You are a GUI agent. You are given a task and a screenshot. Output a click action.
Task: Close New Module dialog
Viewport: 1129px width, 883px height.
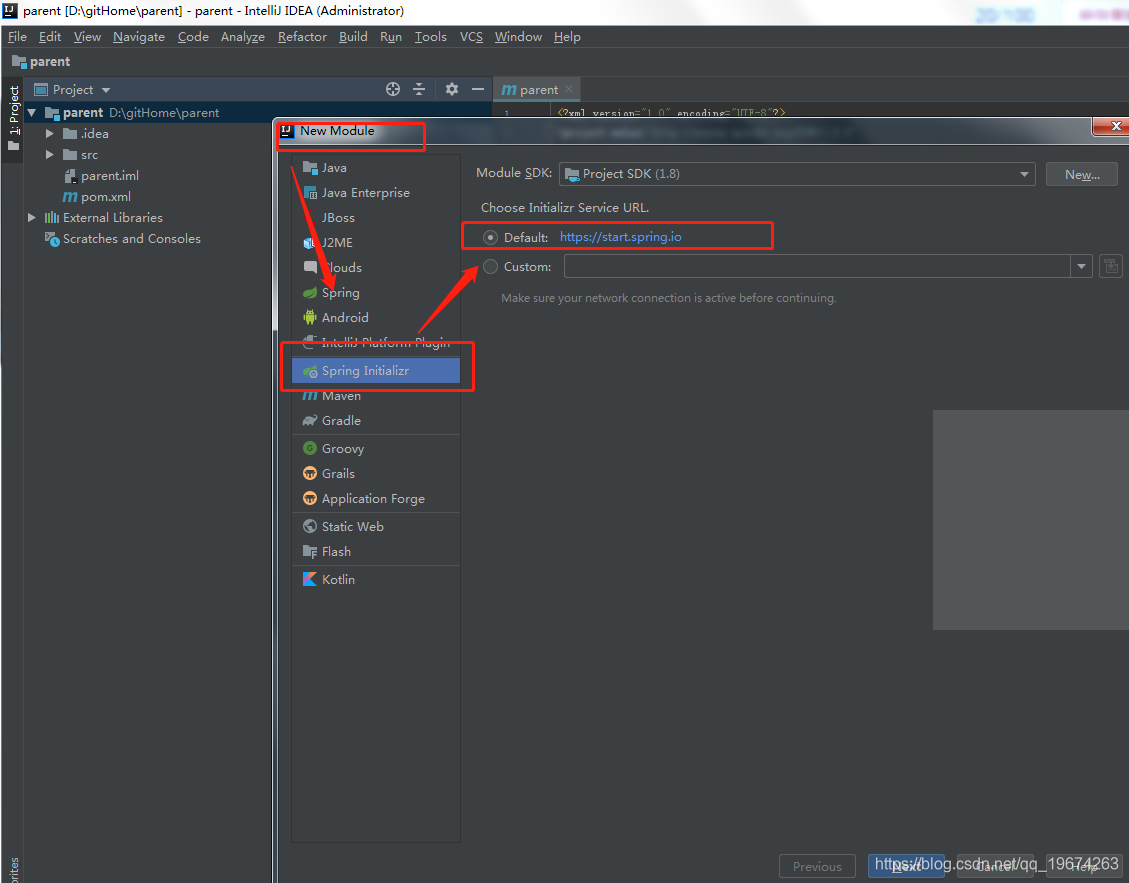[x=1115, y=126]
